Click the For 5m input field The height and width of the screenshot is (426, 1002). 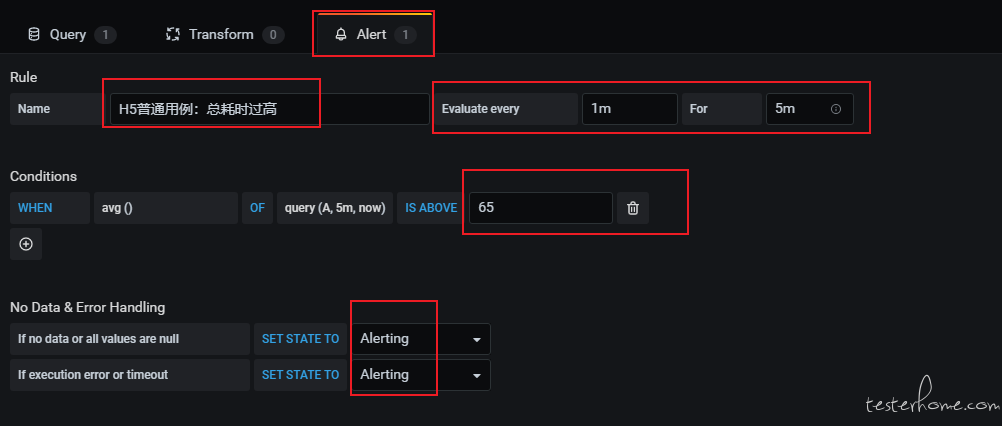[x=810, y=109]
